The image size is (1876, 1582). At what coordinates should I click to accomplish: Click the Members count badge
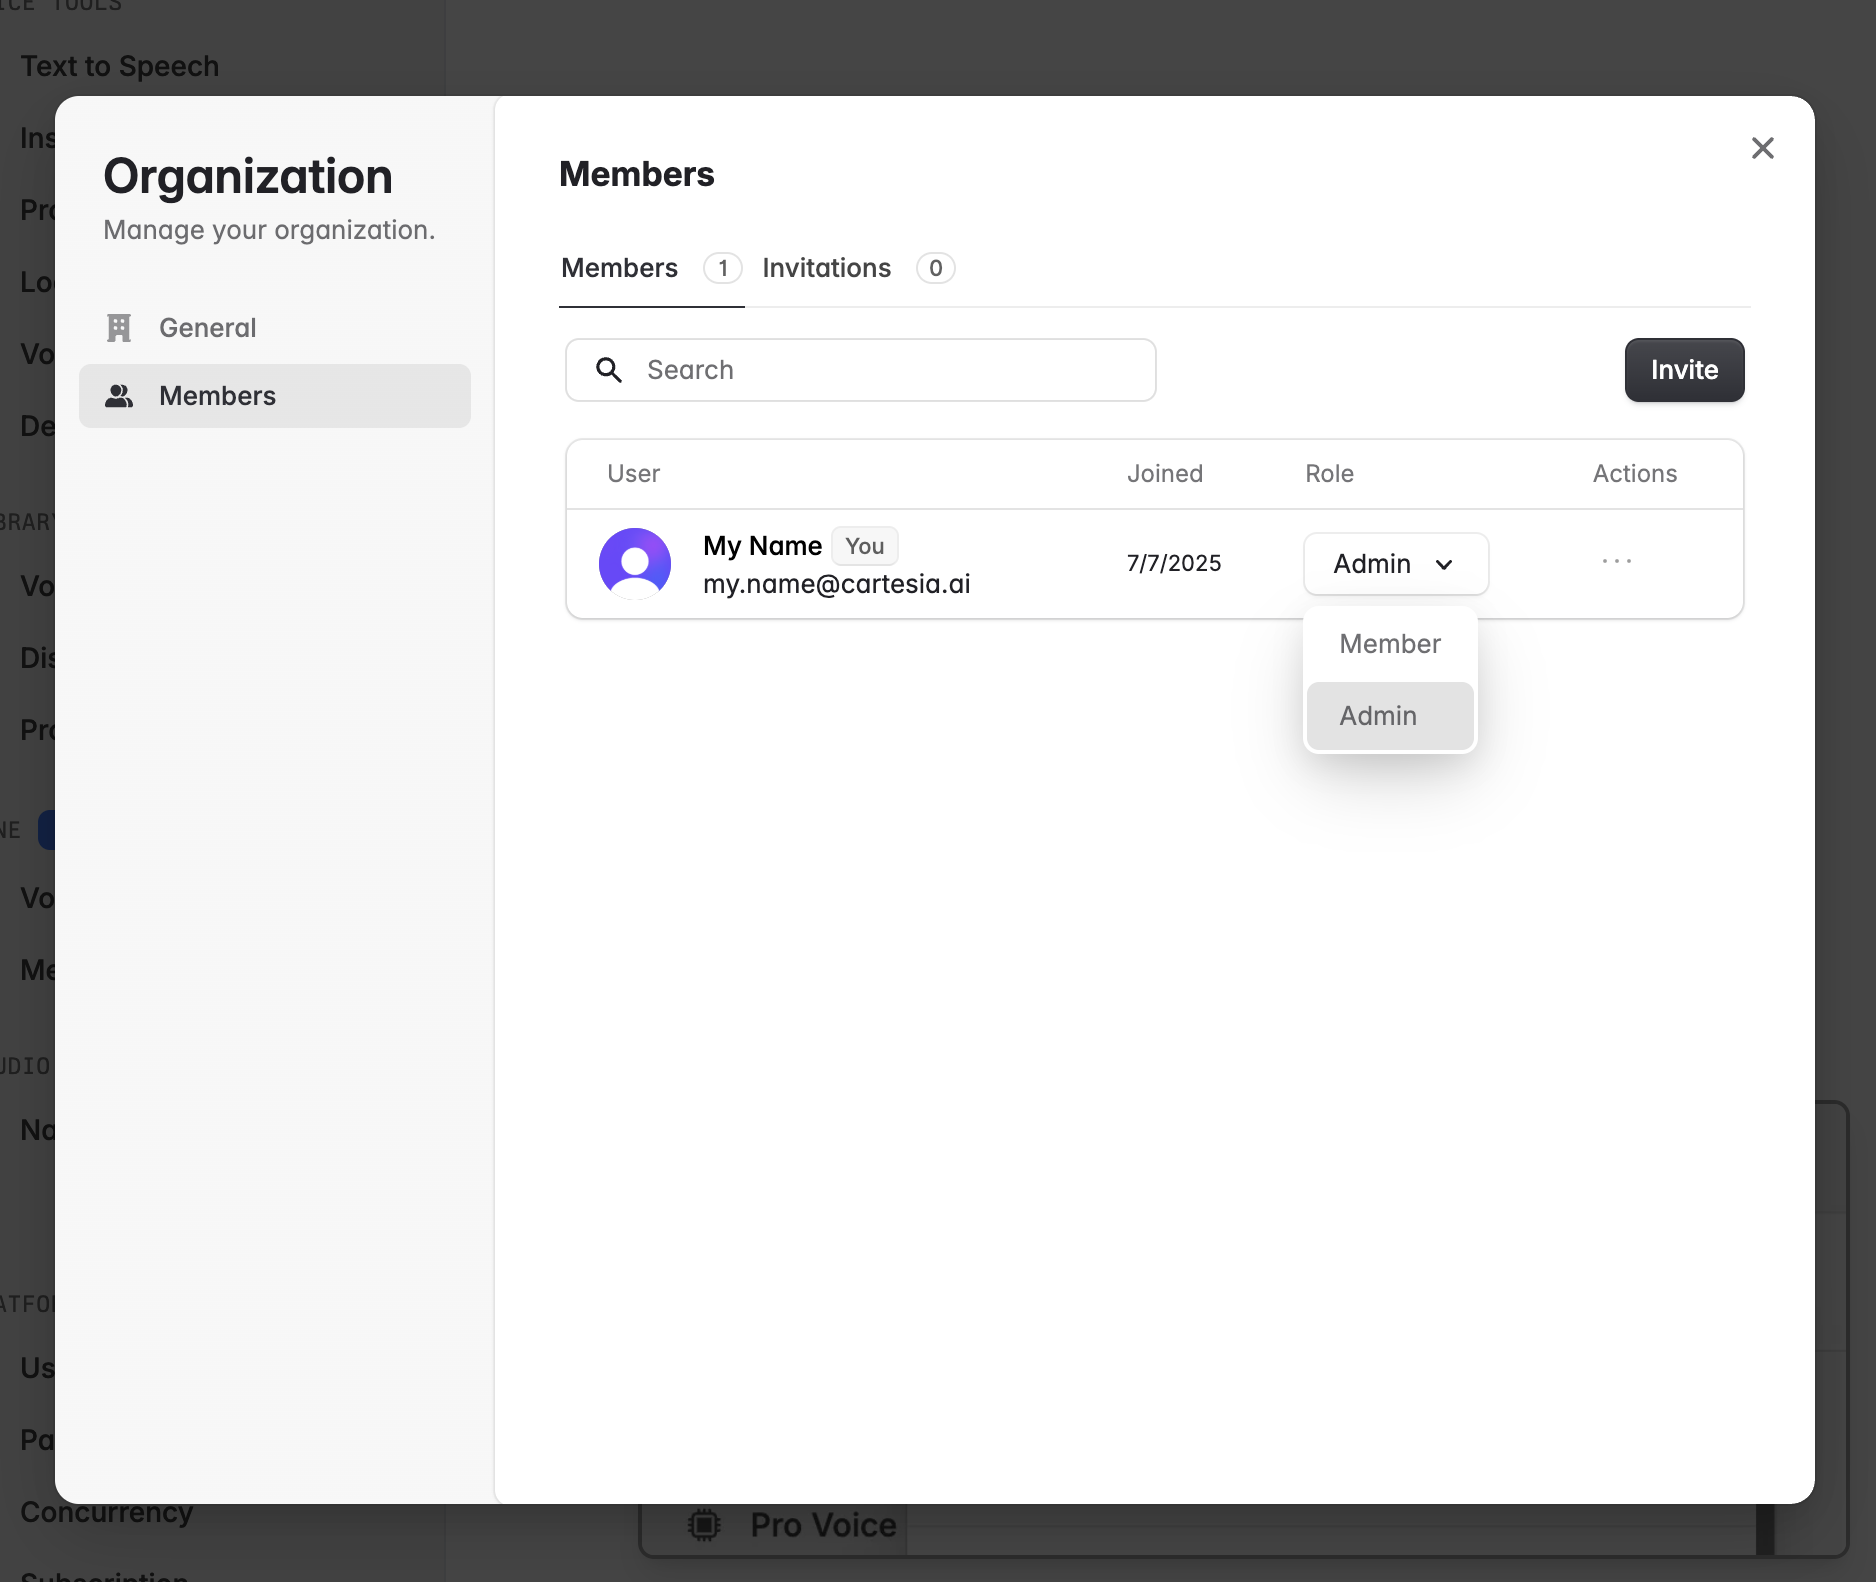pyautogui.click(x=722, y=268)
